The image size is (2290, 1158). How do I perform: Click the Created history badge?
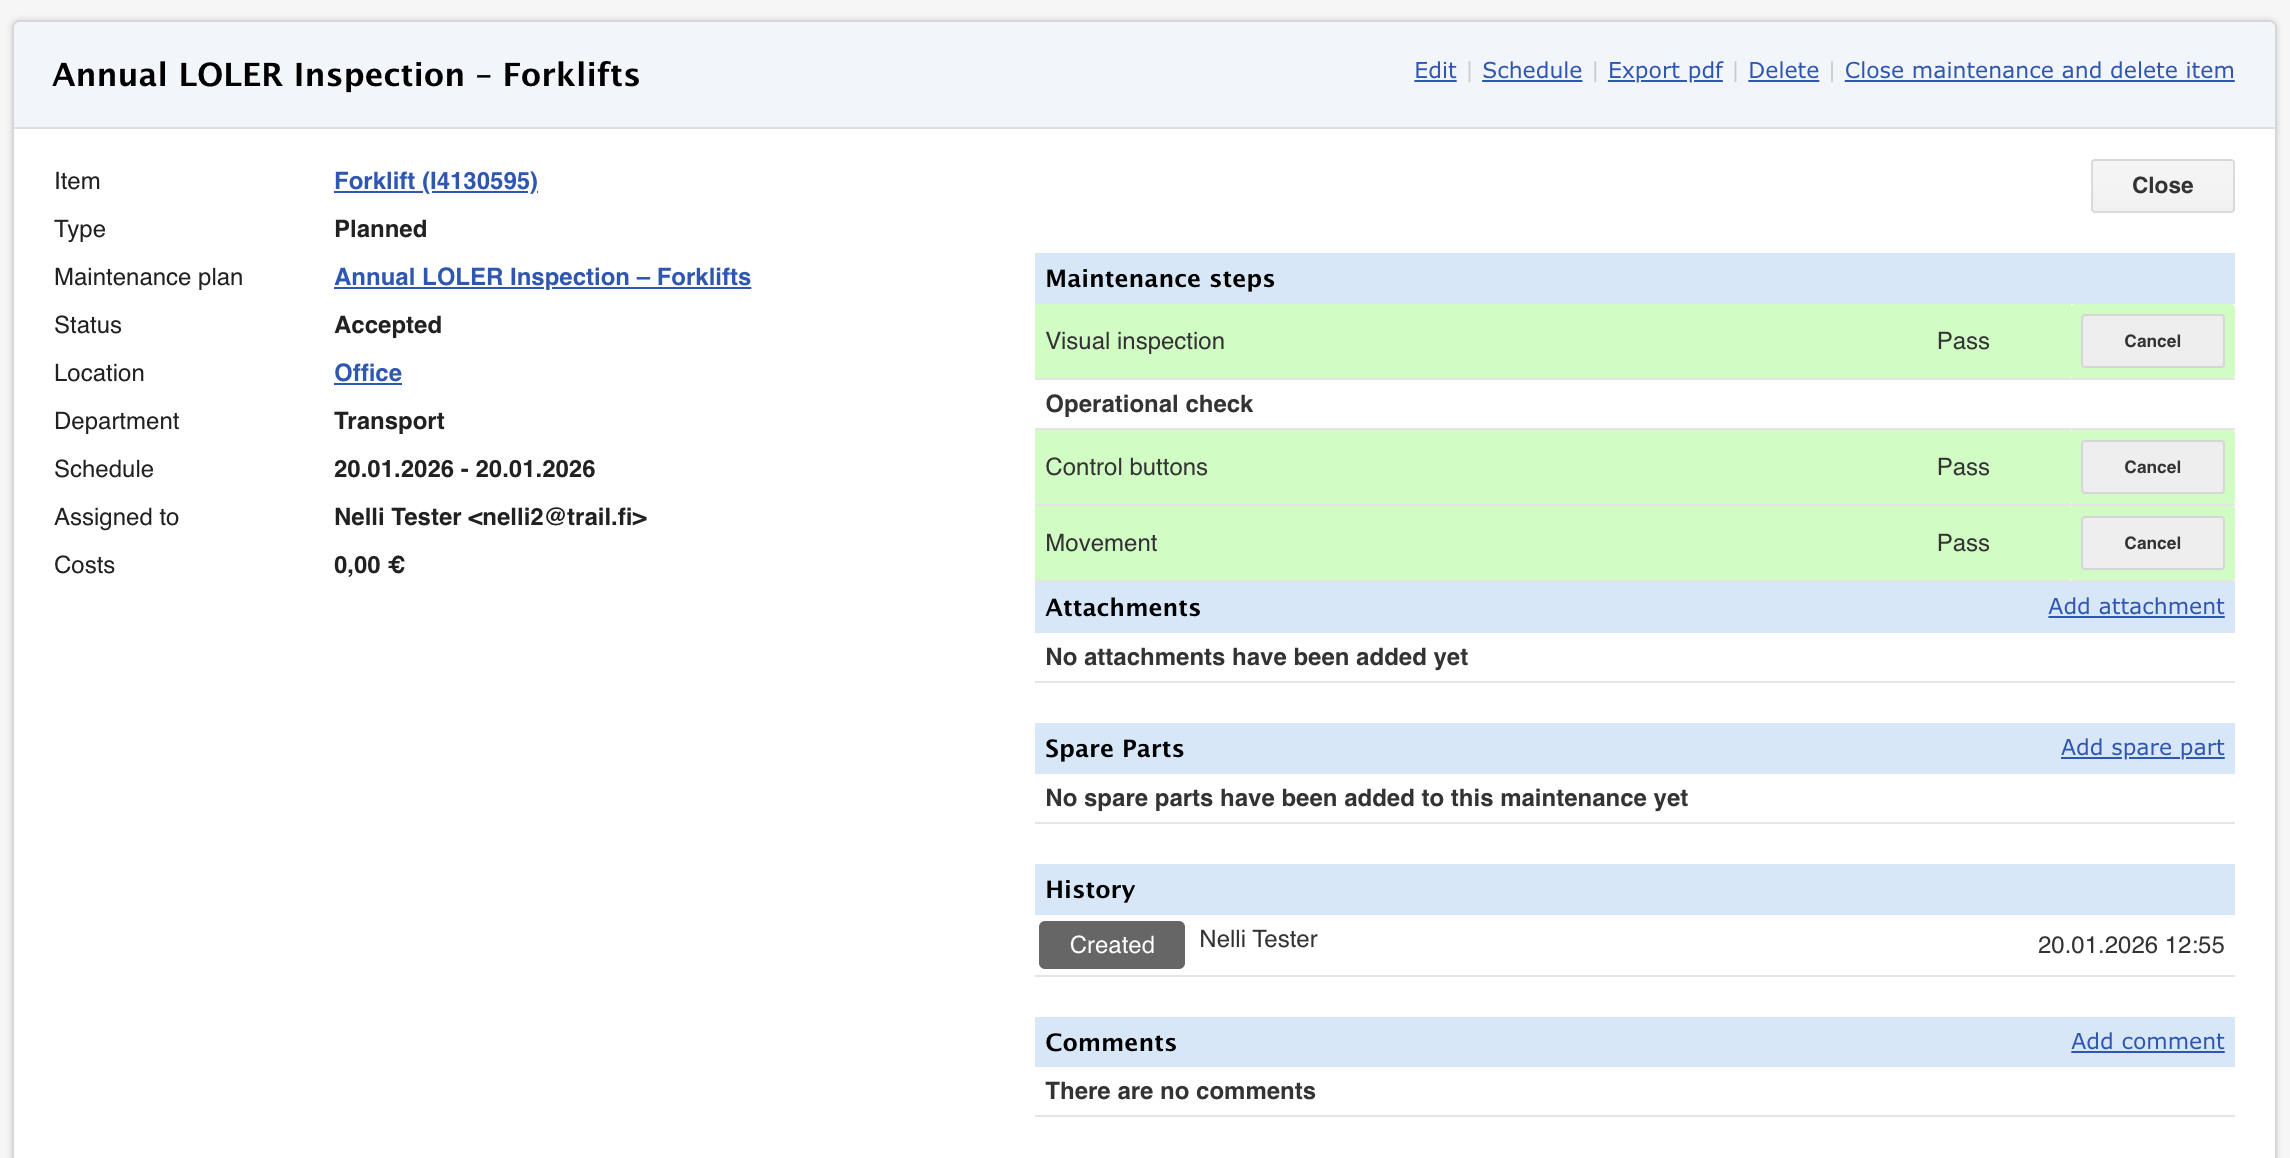pyautogui.click(x=1111, y=945)
